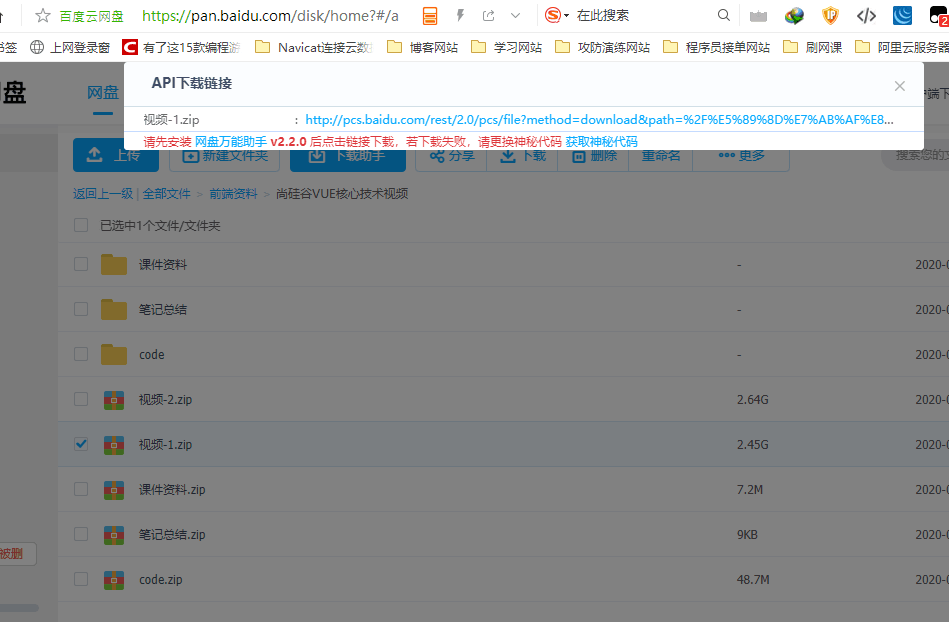
Task: Toggle the select-all checkbox
Action: pyautogui.click(x=80, y=225)
